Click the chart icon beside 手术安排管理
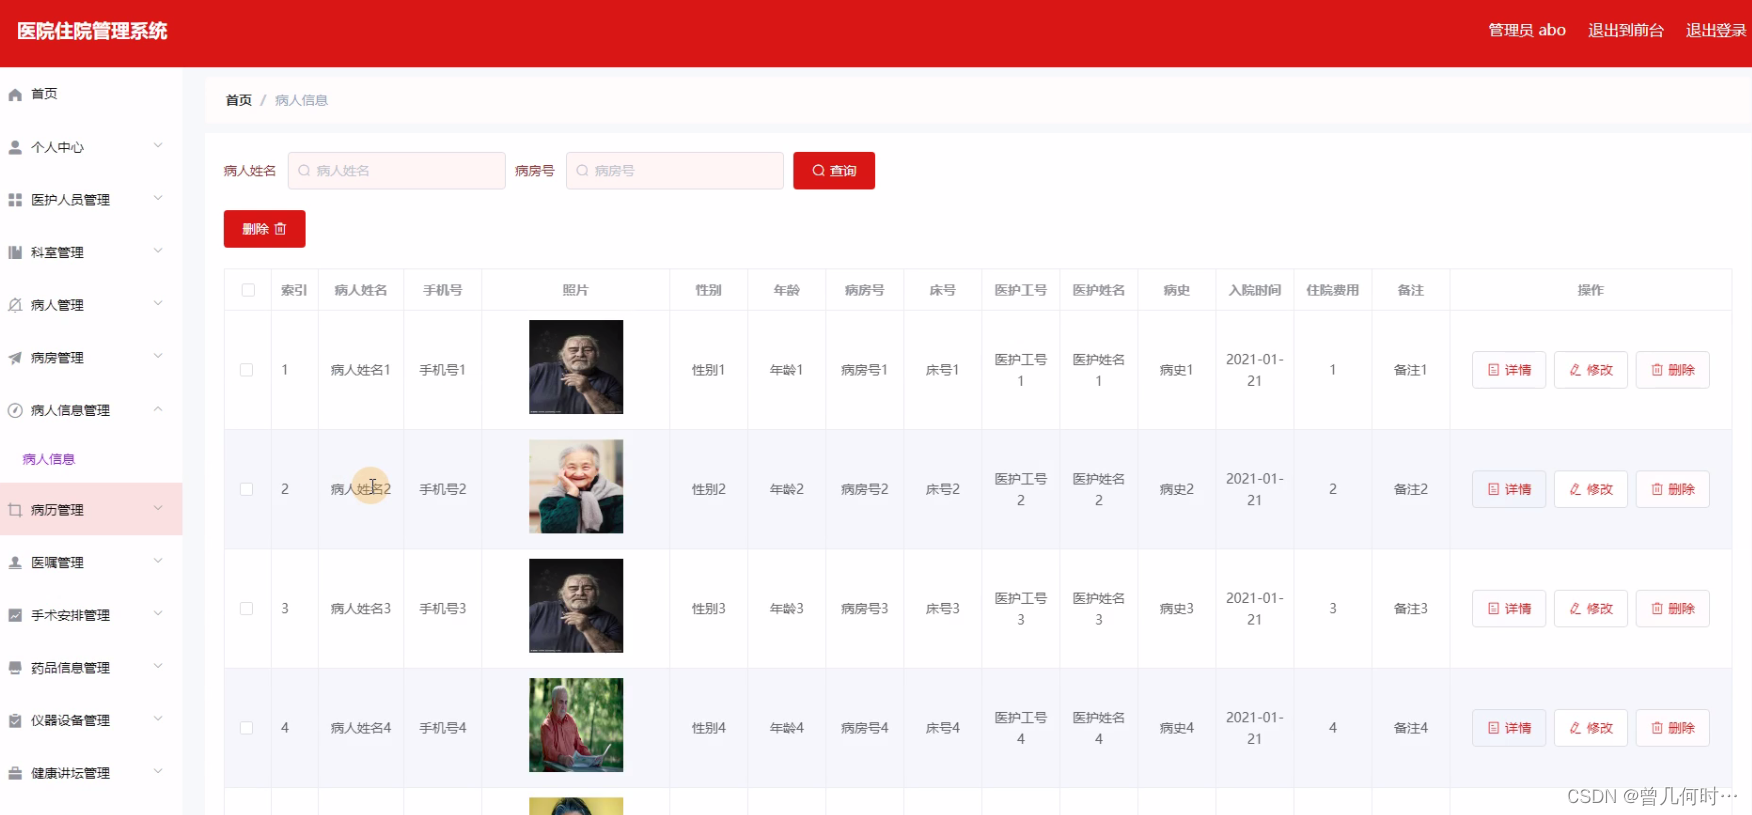 point(15,615)
